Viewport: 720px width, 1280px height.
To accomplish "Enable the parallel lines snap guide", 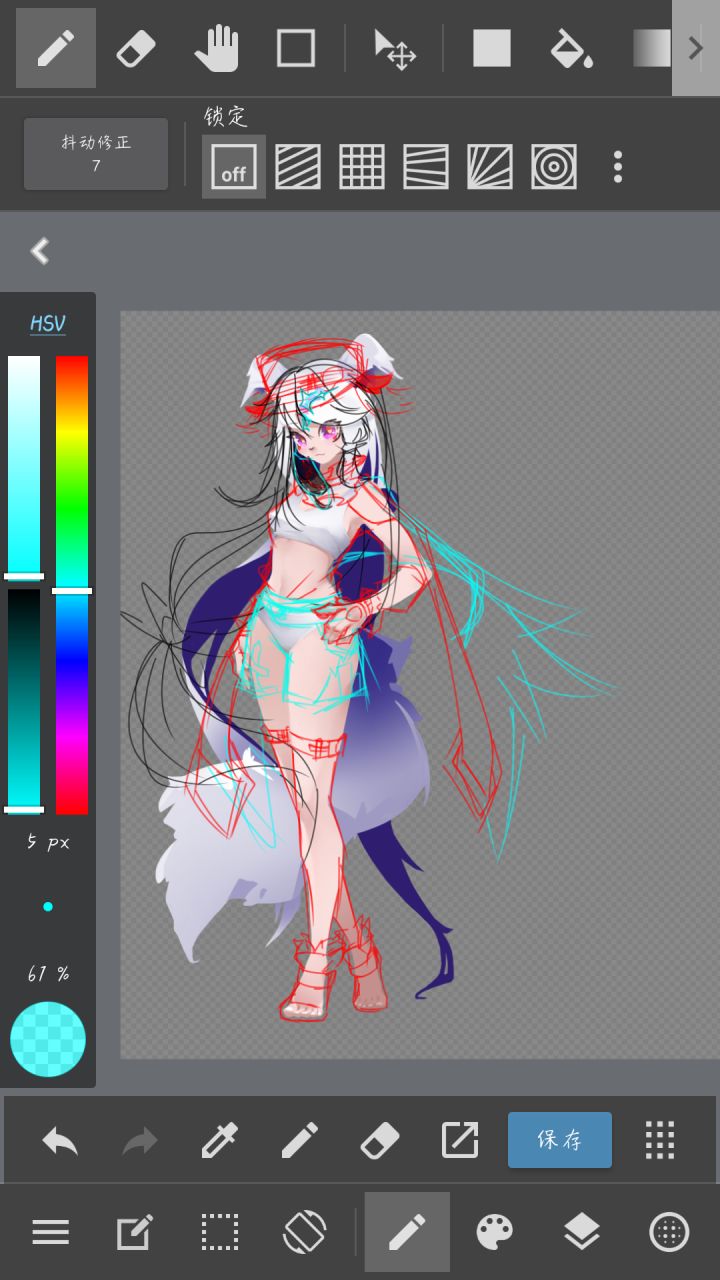I will click(x=298, y=166).
